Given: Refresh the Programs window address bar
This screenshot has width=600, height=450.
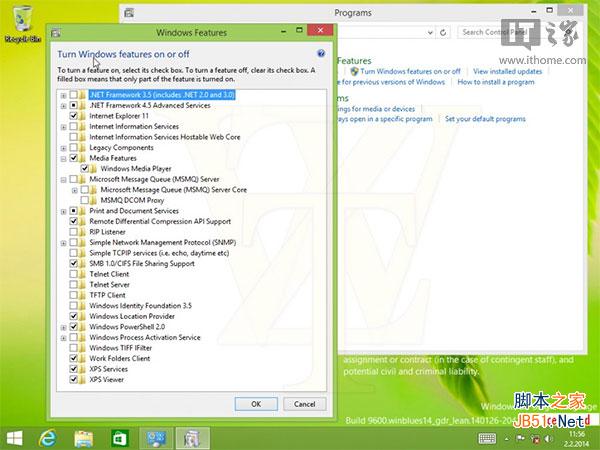Looking at the screenshot, I should click(x=443, y=33).
